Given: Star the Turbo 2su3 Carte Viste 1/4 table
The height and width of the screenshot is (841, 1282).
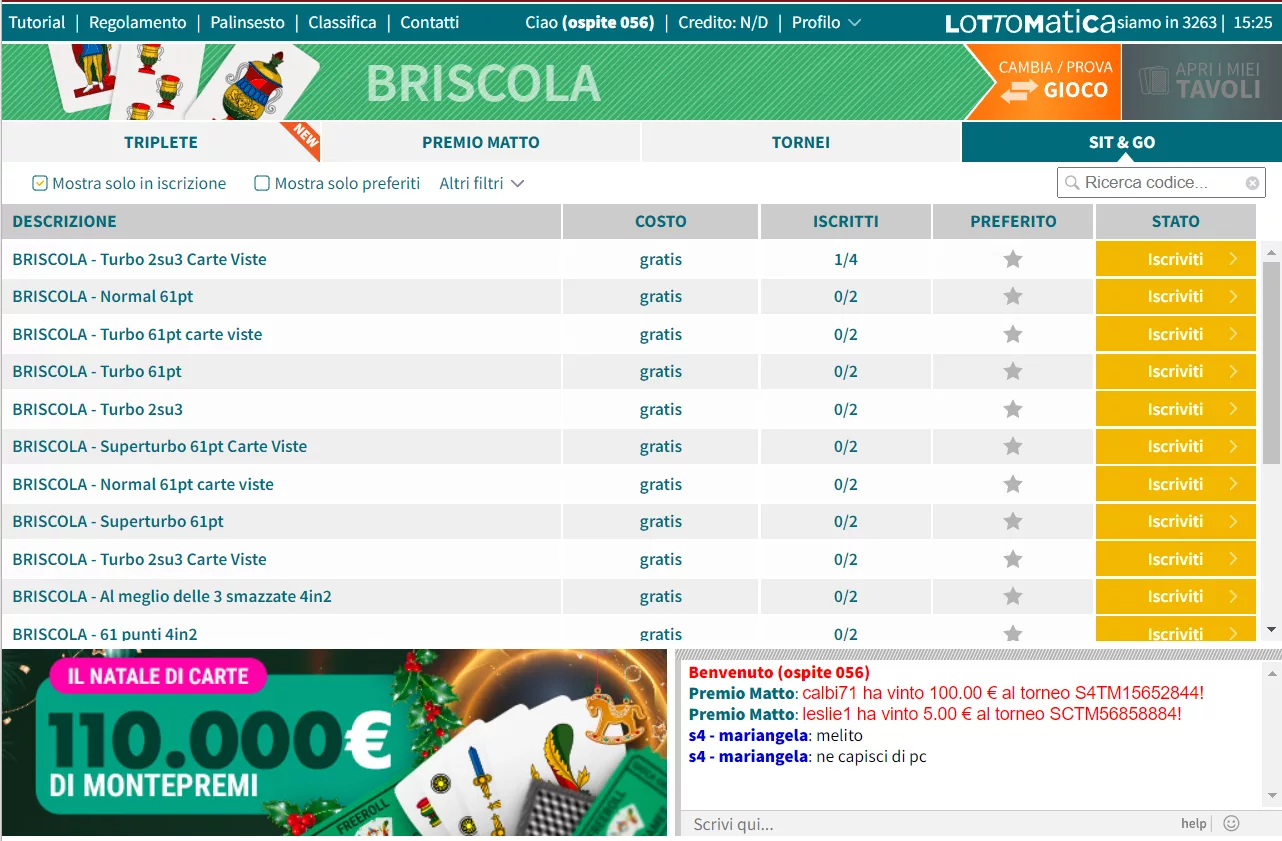Looking at the screenshot, I should [1013, 259].
